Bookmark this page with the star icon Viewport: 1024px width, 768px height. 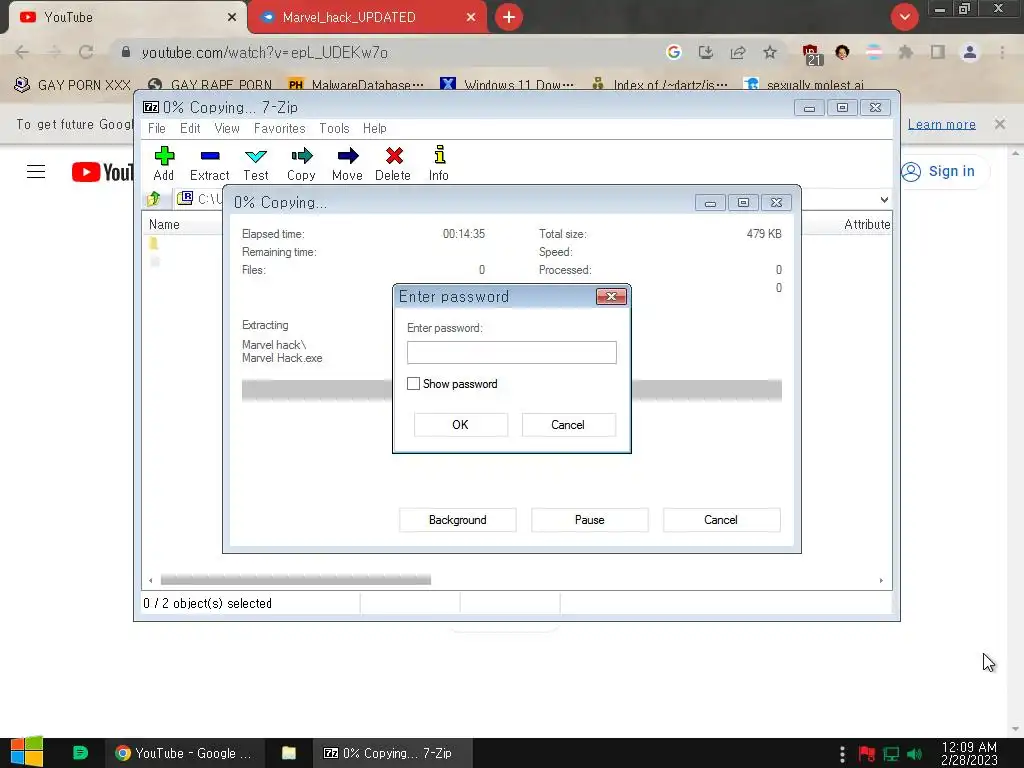pos(770,52)
